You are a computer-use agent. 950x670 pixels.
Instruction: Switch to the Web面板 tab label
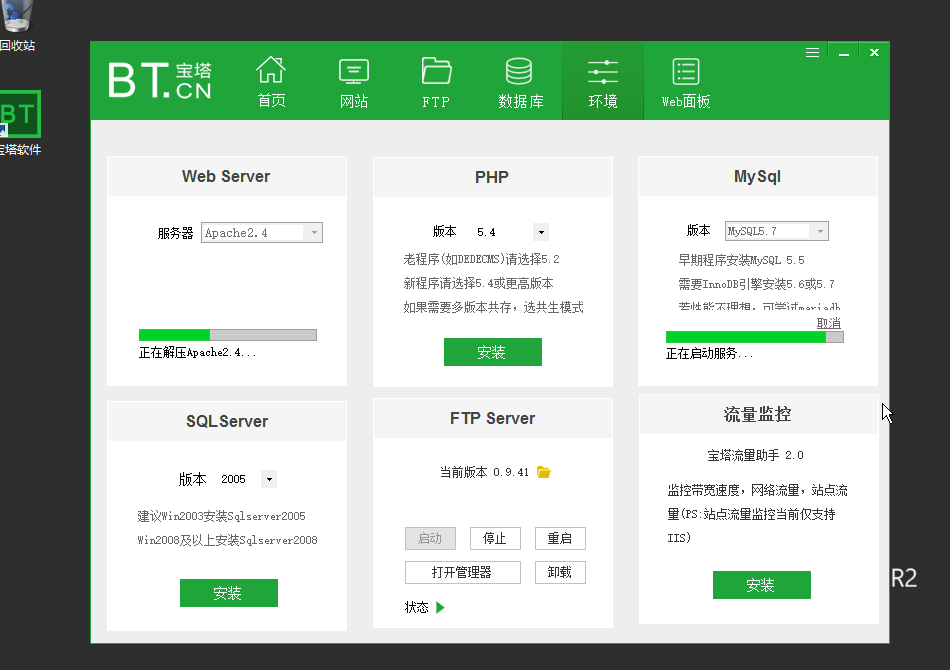(x=686, y=101)
